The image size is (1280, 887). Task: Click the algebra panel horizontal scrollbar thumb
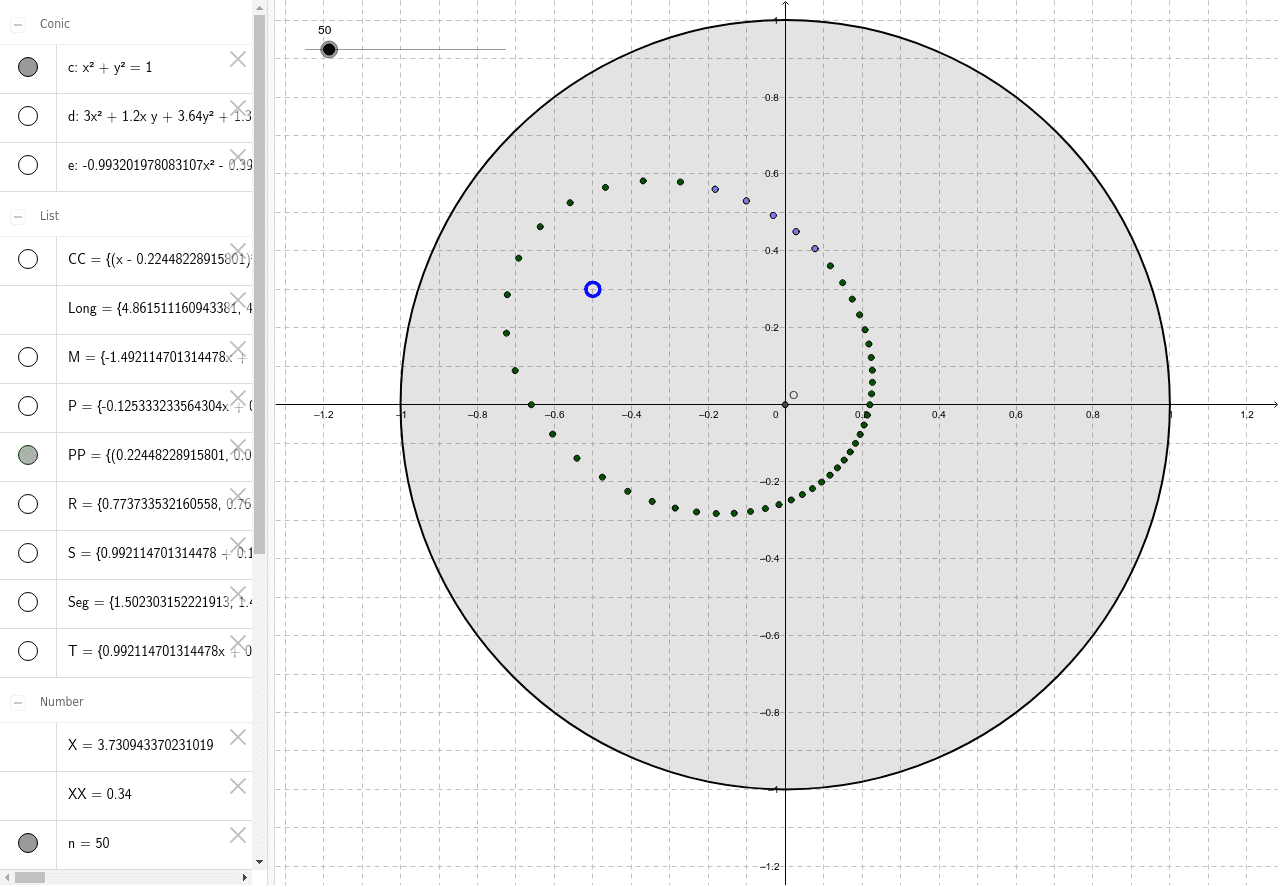pyautogui.click(x=30, y=877)
